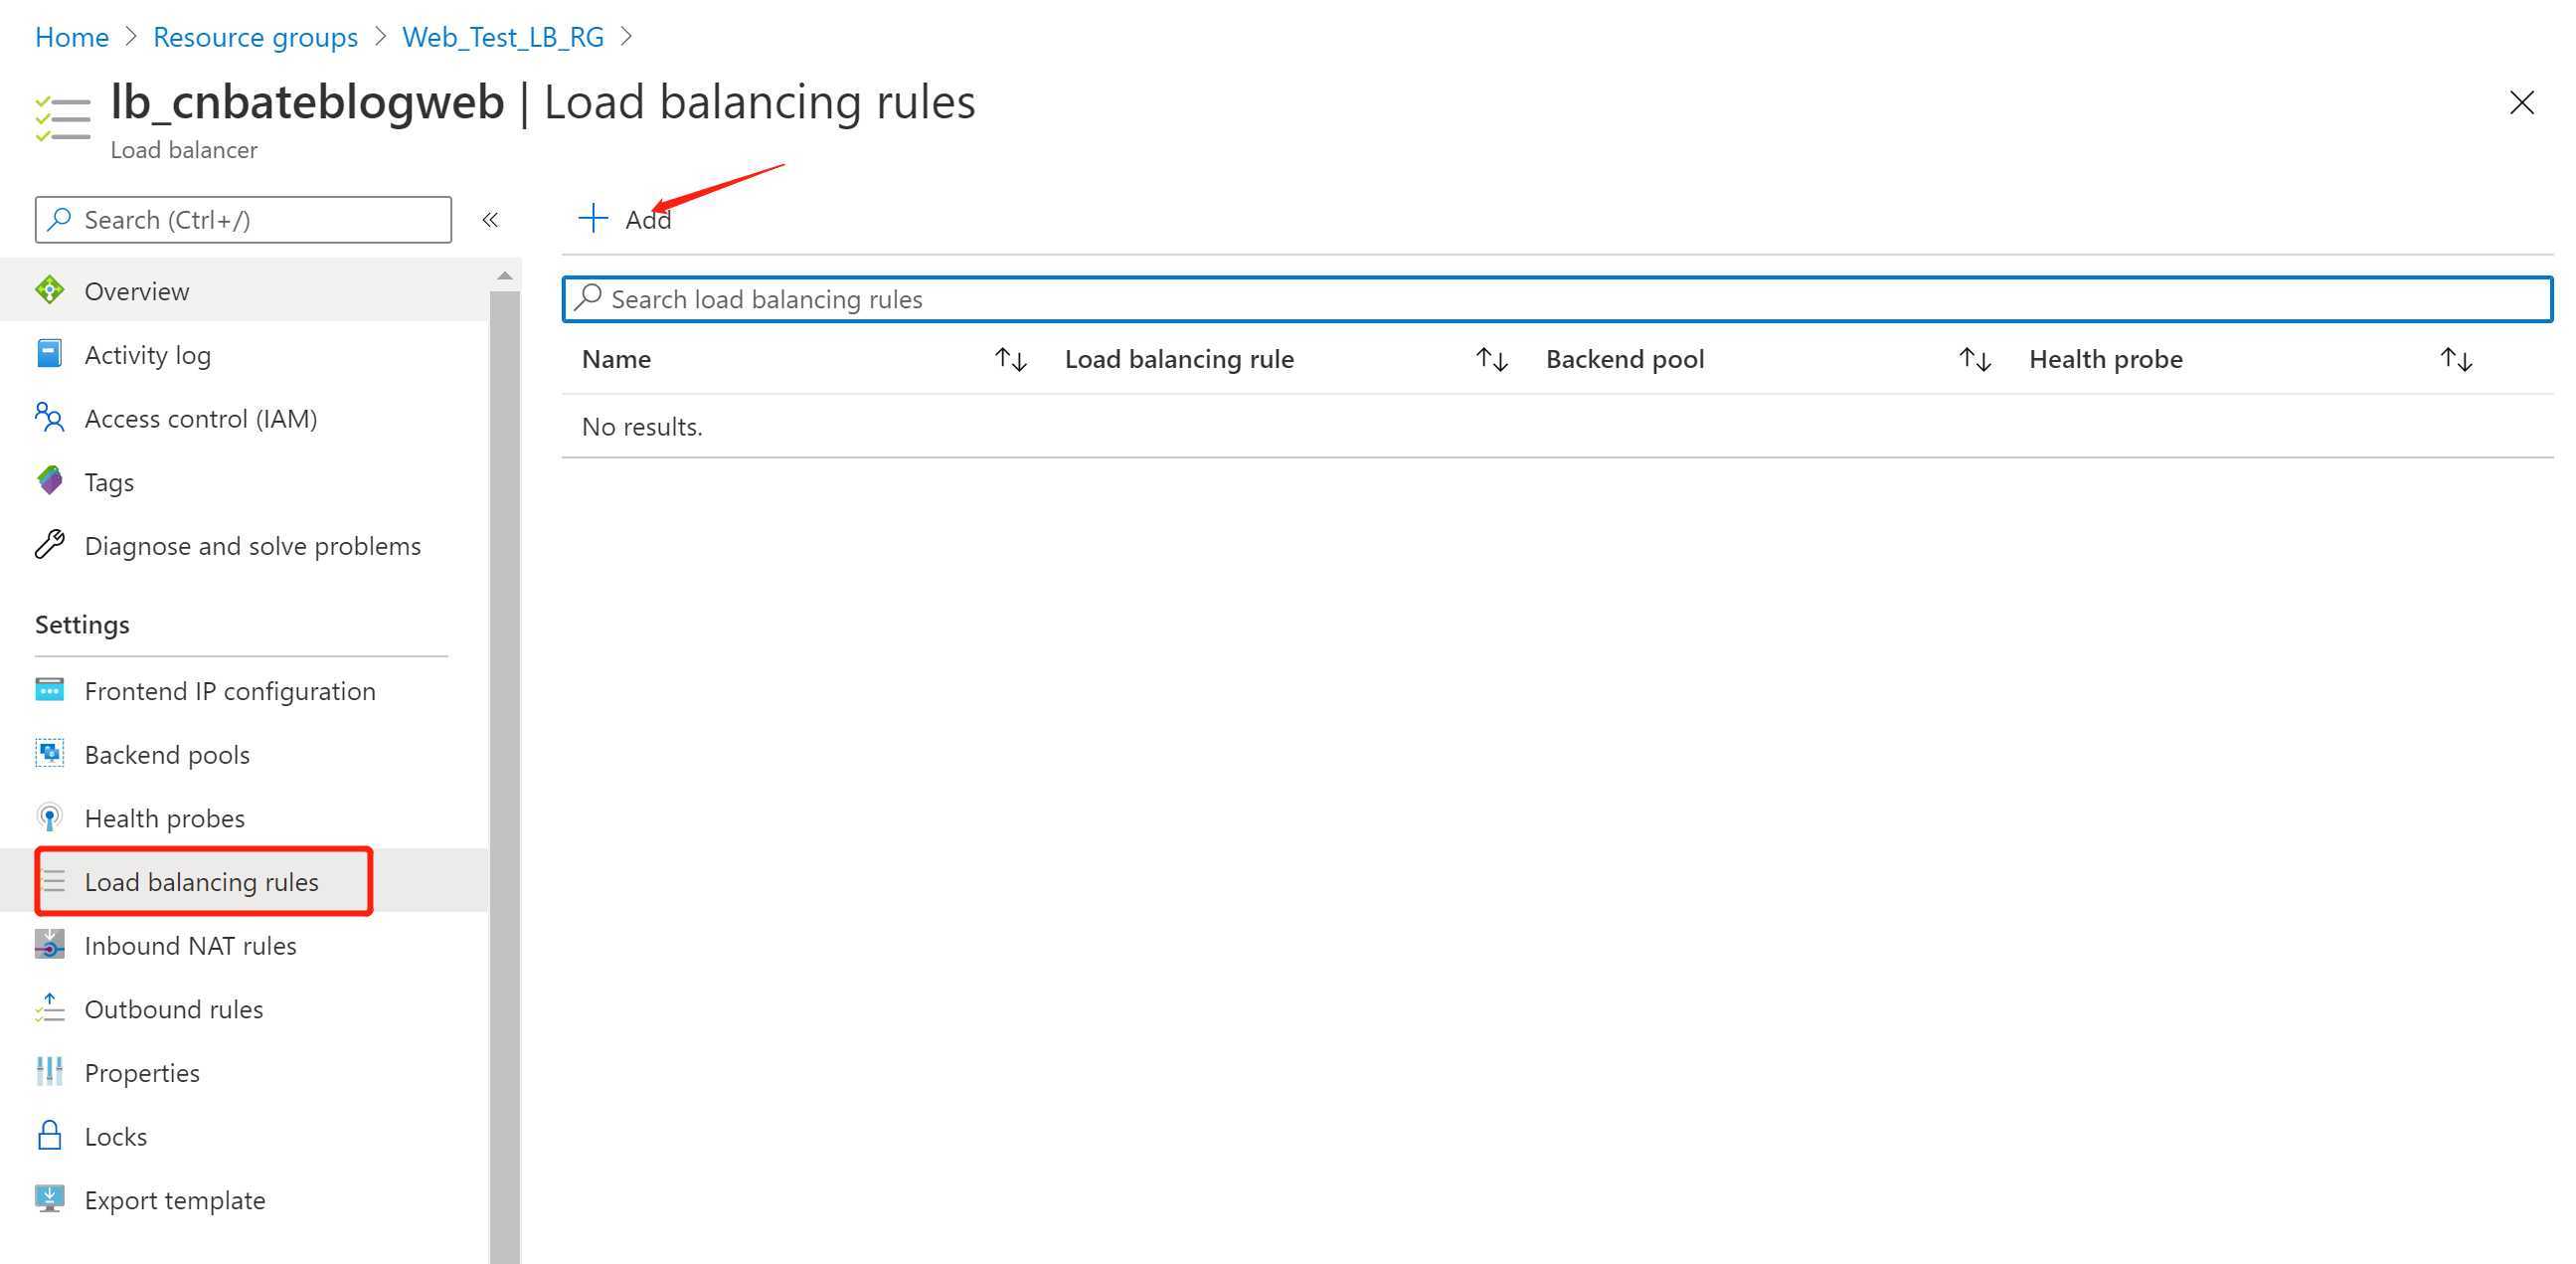Viewport: 2576px width, 1264px height.
Task: Click the load balancer resource icon by title
Action: (62, 120)
